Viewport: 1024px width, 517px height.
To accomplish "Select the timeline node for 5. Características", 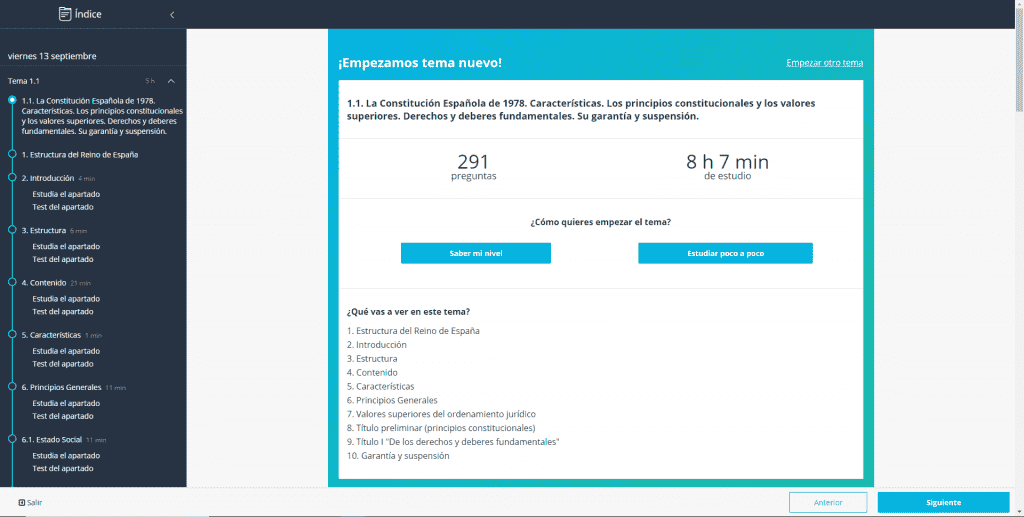I will (12, 334).
